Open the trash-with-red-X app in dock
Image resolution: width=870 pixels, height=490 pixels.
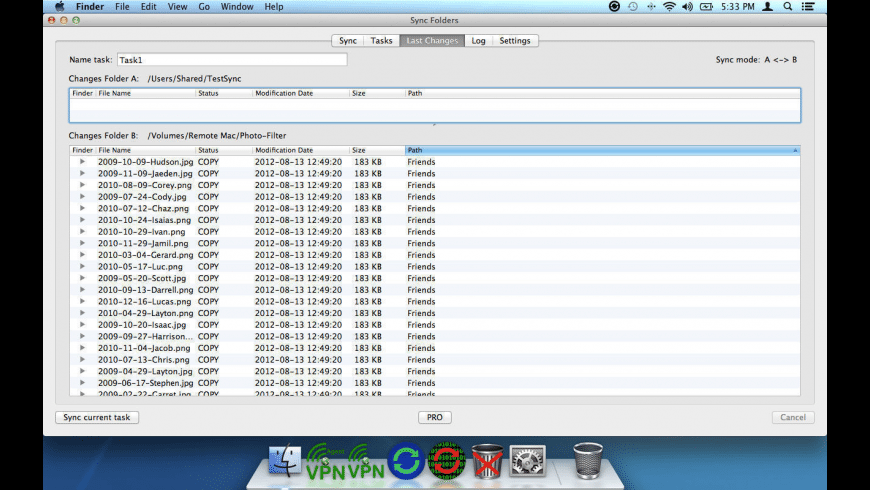coord(487,461)
